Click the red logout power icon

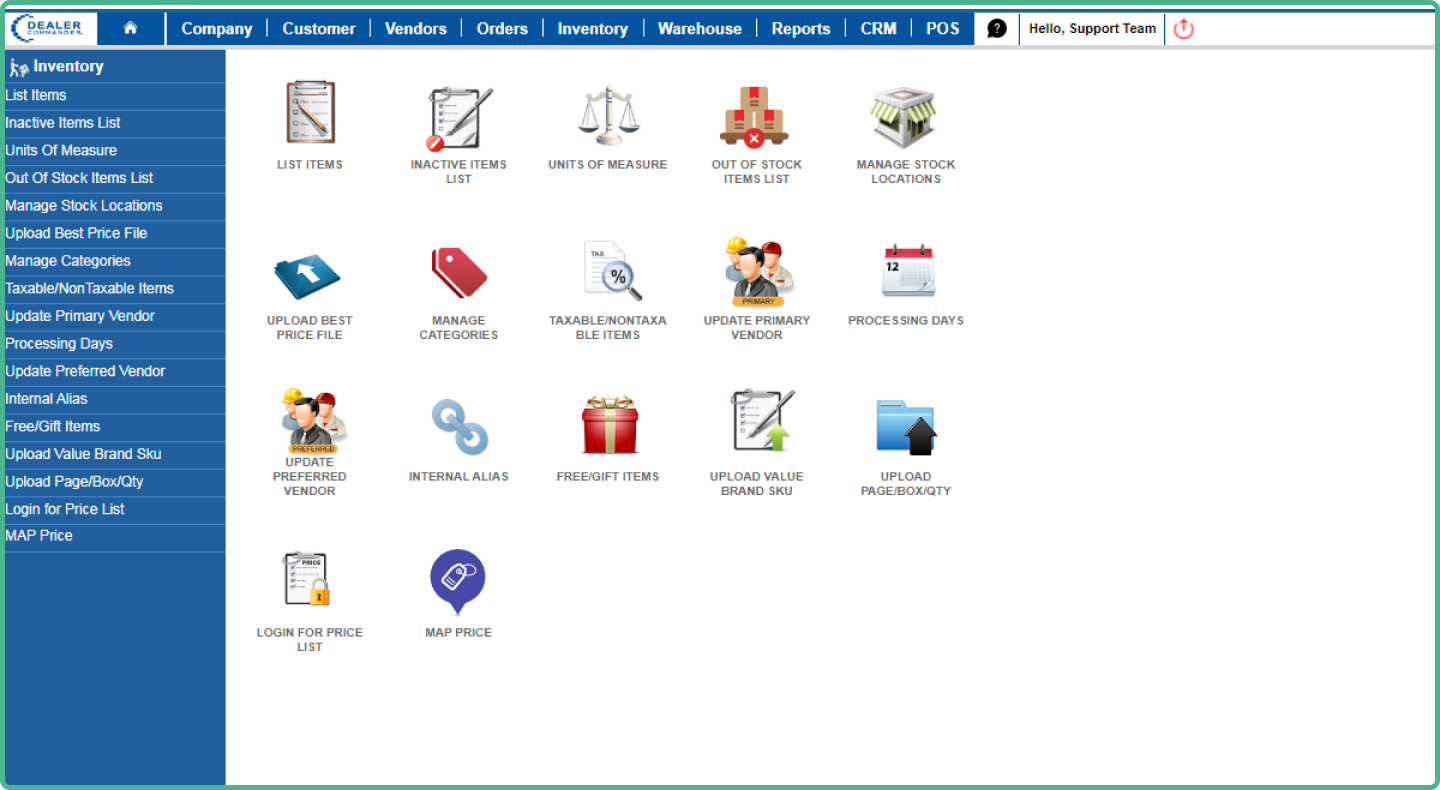pos(1184,29)
